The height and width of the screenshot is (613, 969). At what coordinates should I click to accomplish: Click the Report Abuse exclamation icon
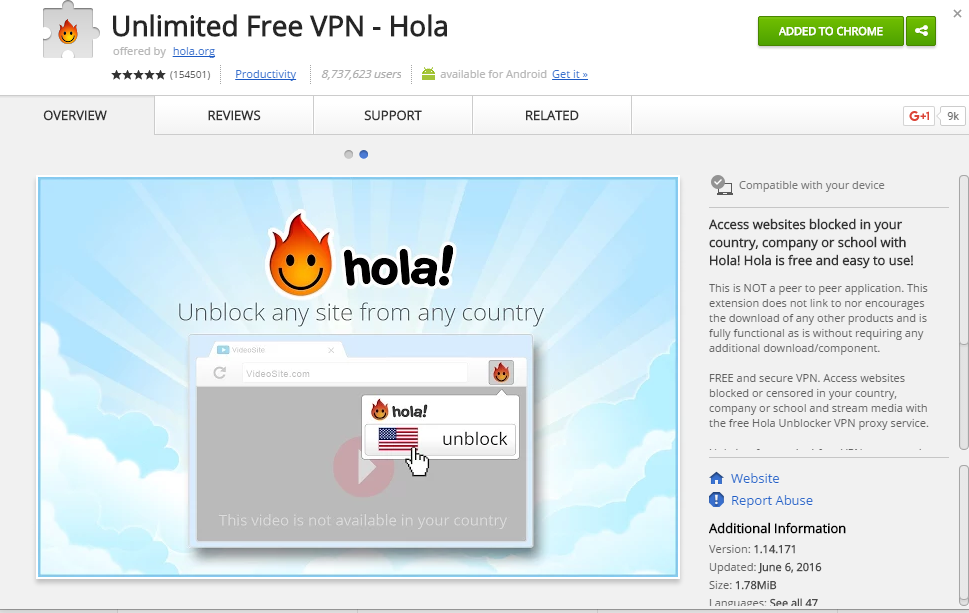pos(716,500)
